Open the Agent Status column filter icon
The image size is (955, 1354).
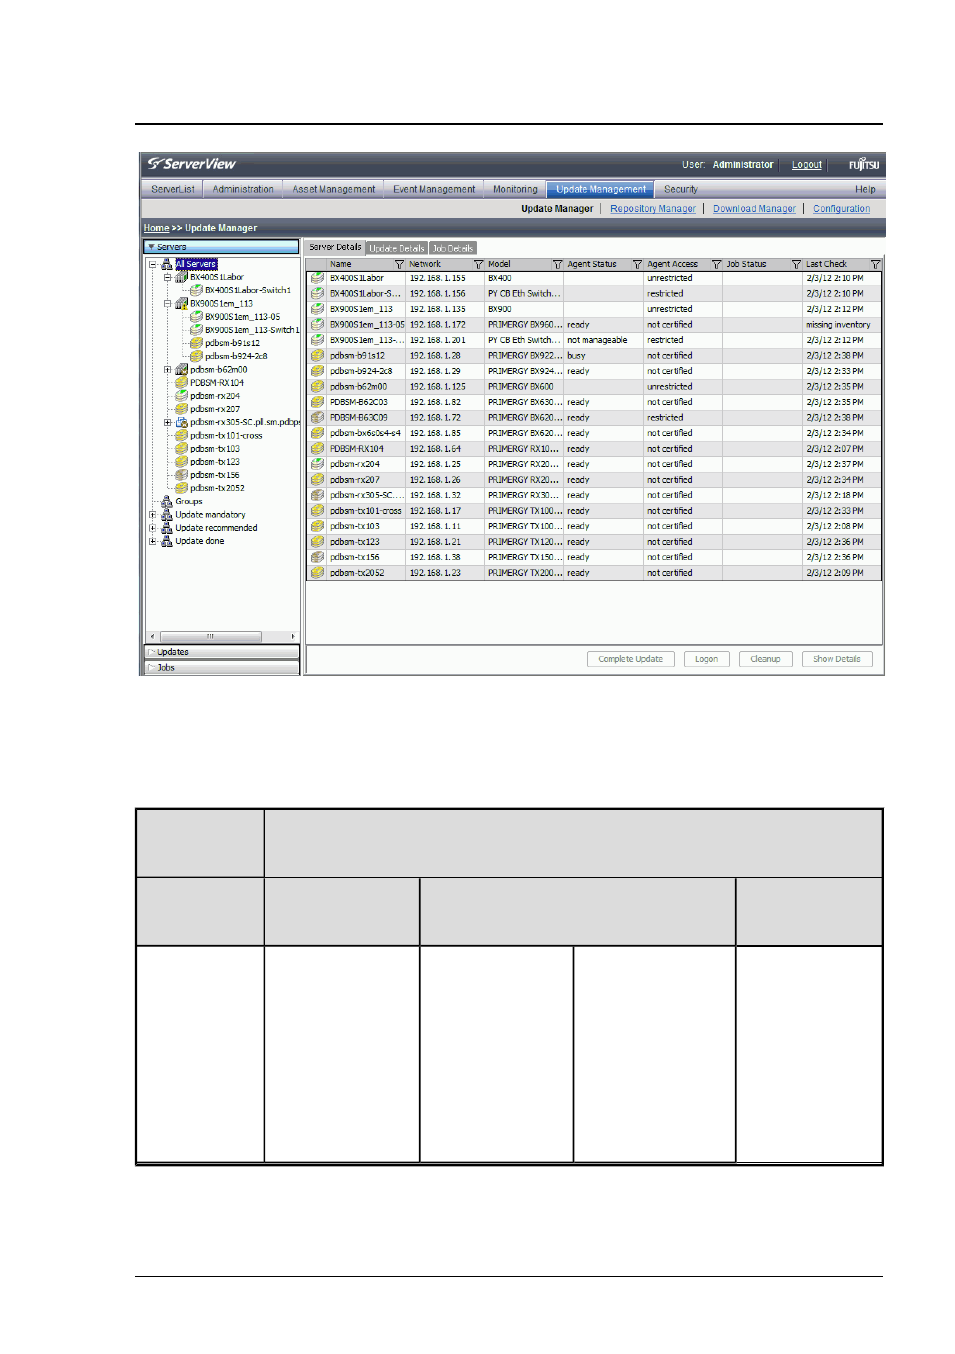click(637, 264)
